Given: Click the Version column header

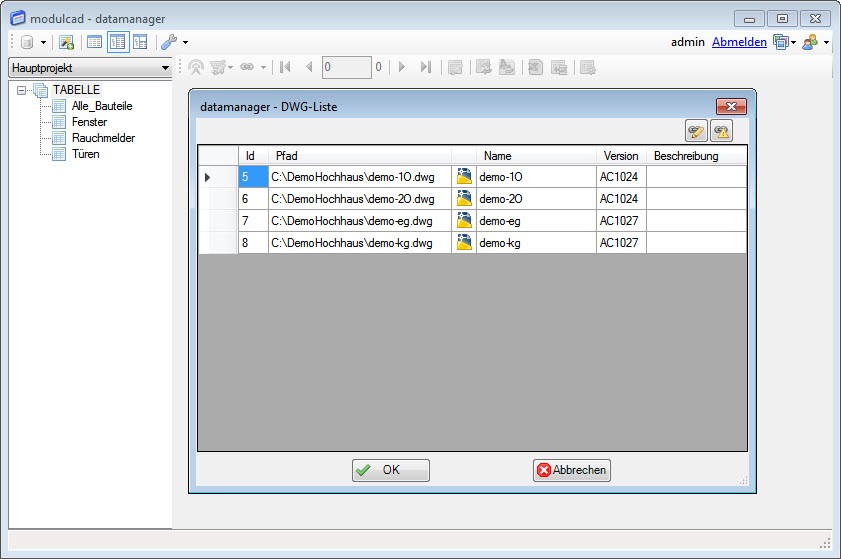Looking at the screenshot, I should [x=621, y=156].
